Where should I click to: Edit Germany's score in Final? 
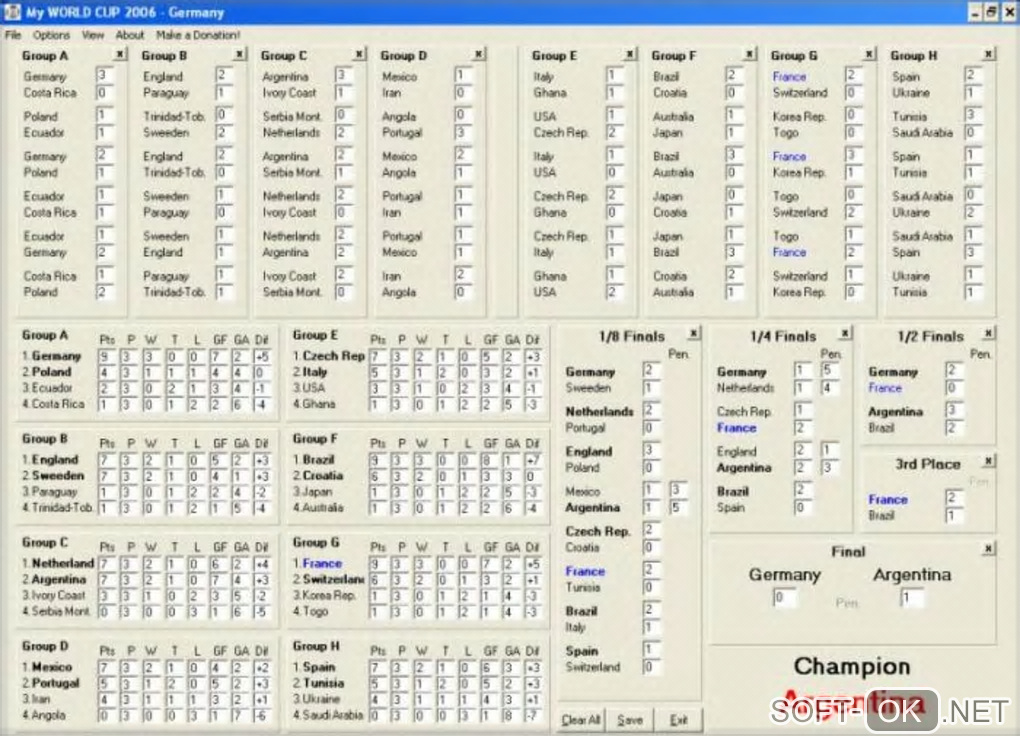783,597
